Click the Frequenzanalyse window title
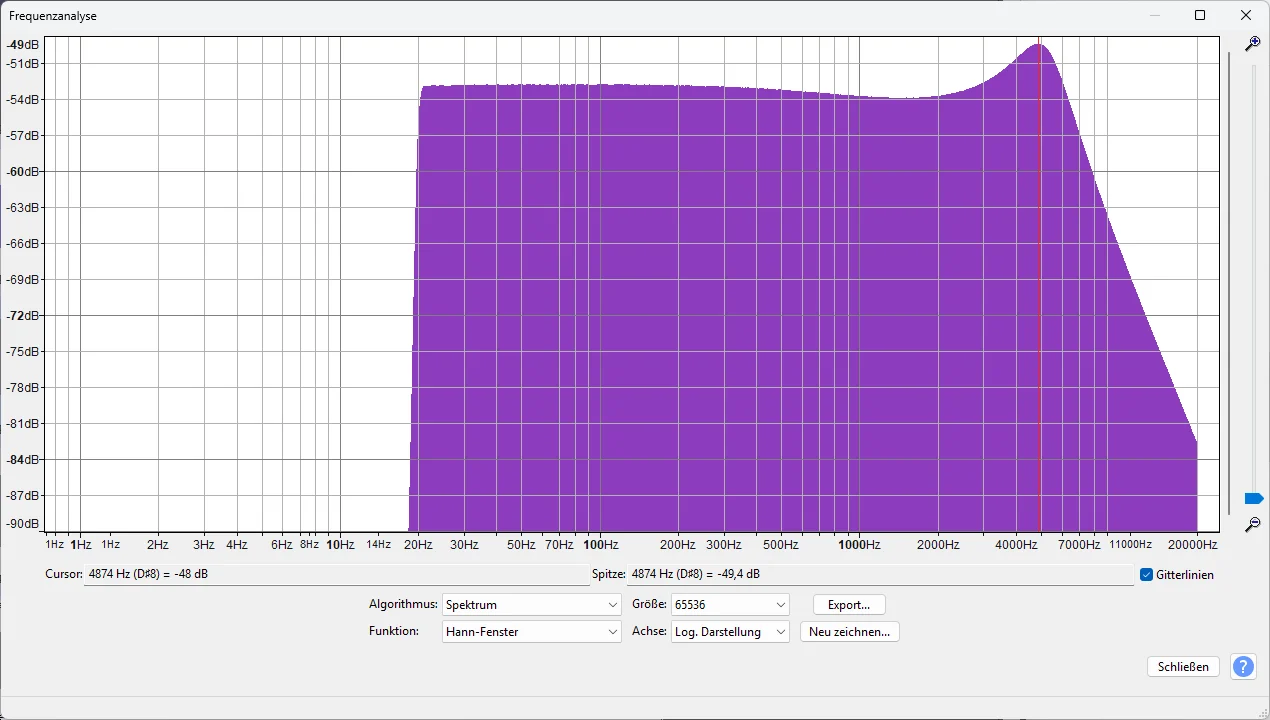 (x=53, y=16)
